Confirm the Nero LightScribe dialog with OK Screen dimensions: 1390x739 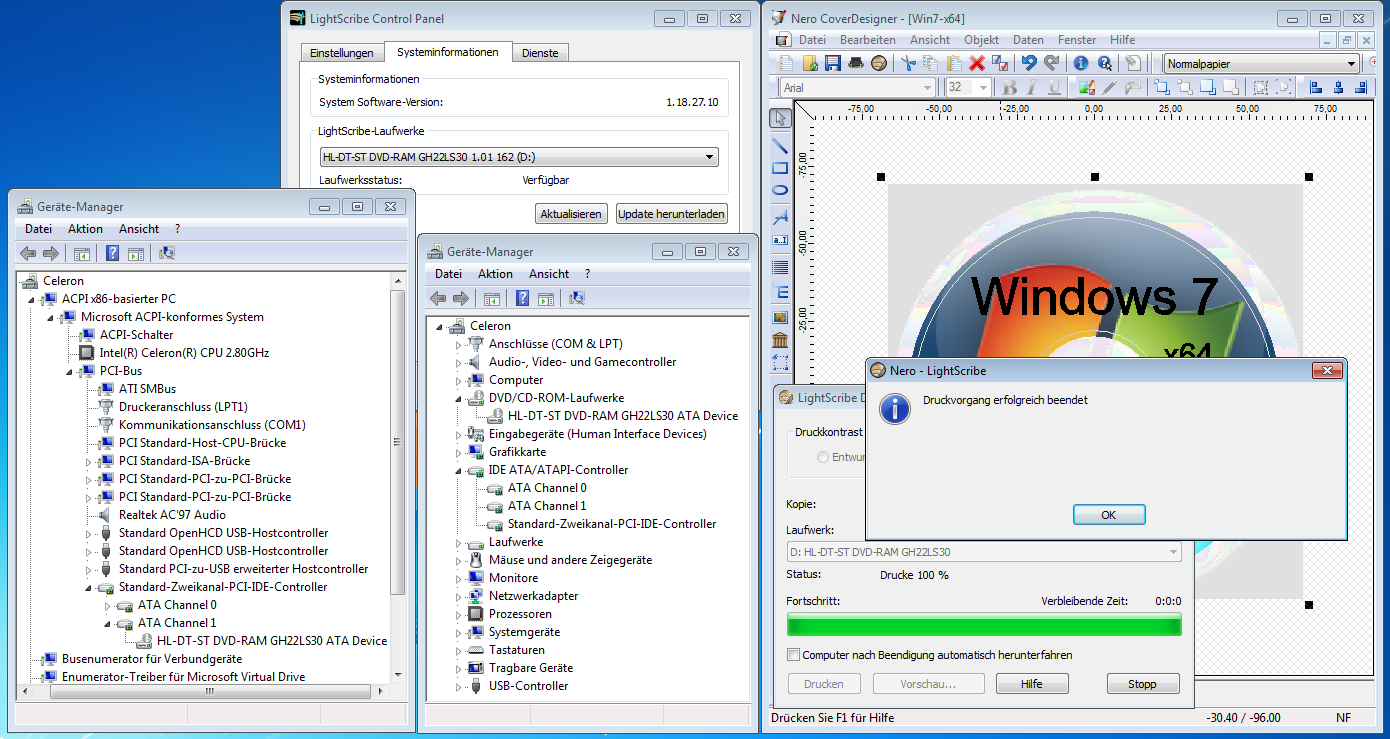tap(1108, 515)
